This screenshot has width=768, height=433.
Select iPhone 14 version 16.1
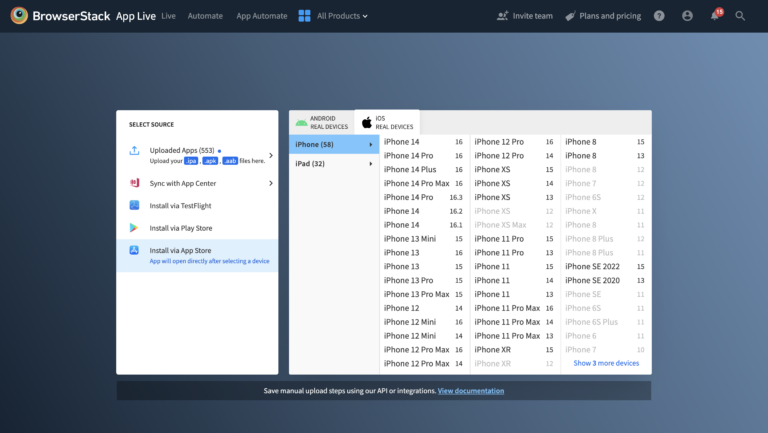pyautogui.click(x=423, y=225)
